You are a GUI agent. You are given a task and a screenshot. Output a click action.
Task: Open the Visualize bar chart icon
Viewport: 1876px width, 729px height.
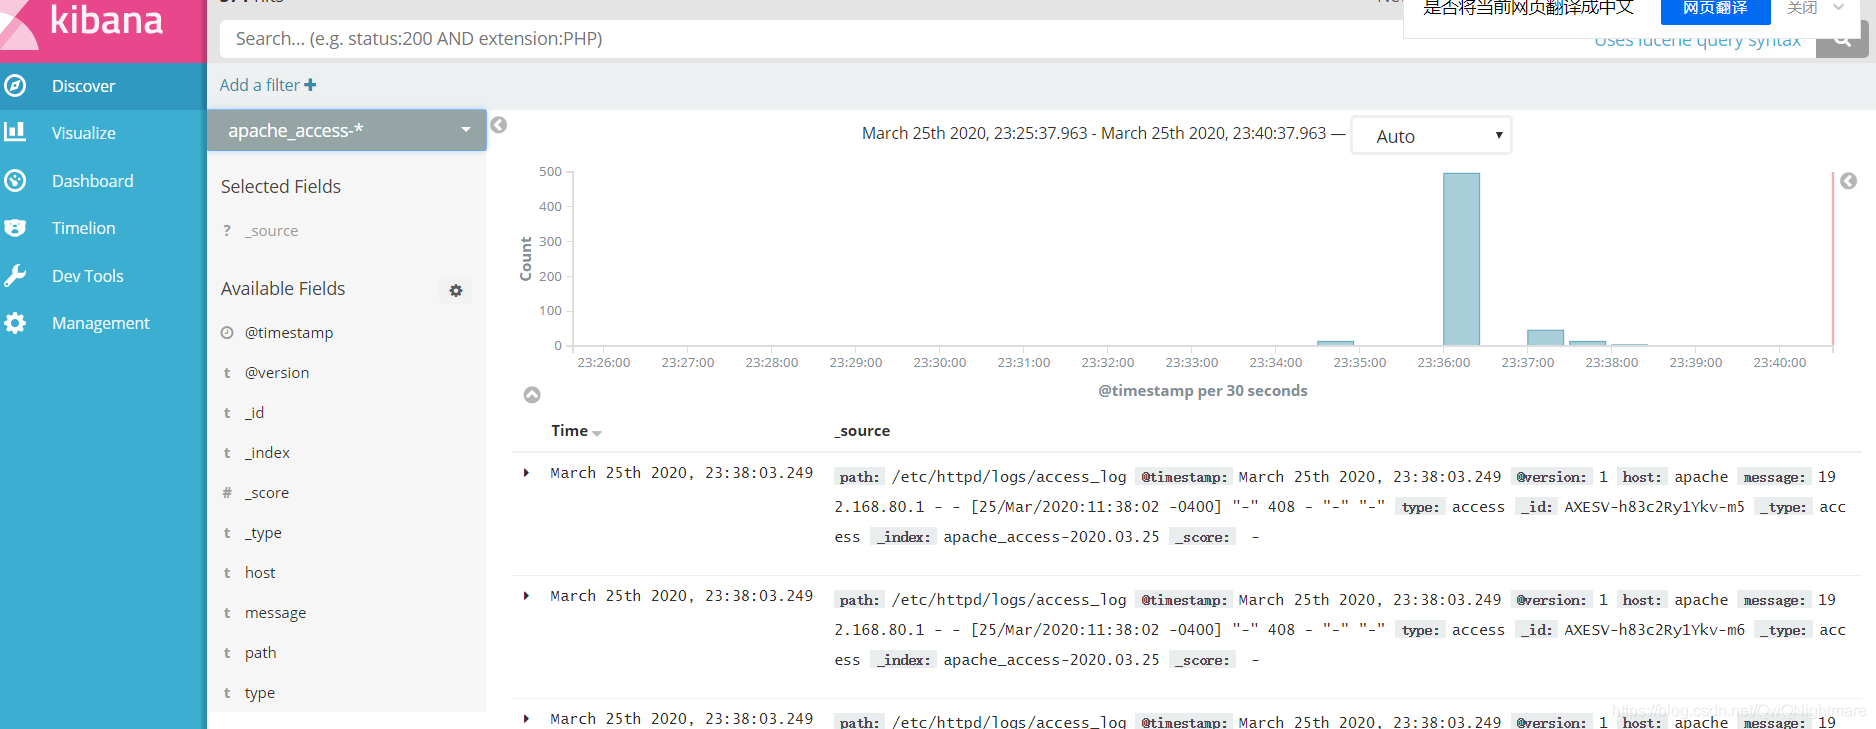click(15, 132)
